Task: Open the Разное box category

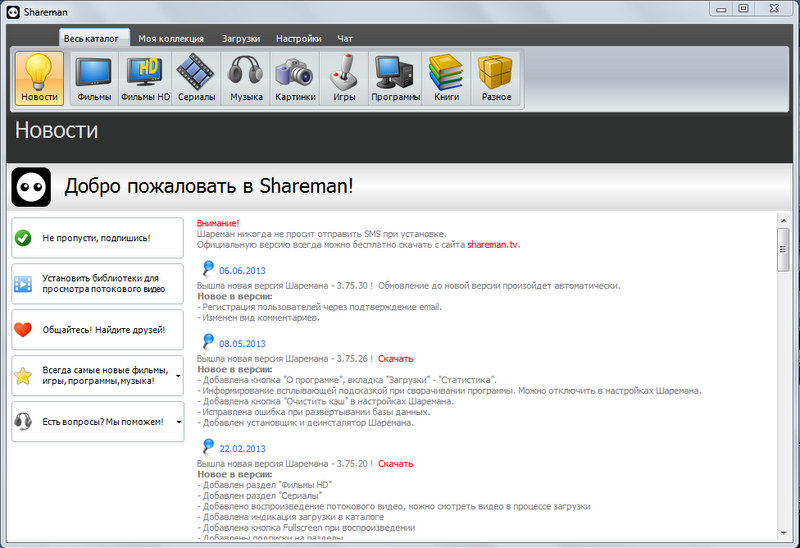Action: pyautogui.click(x=496, y=78)
